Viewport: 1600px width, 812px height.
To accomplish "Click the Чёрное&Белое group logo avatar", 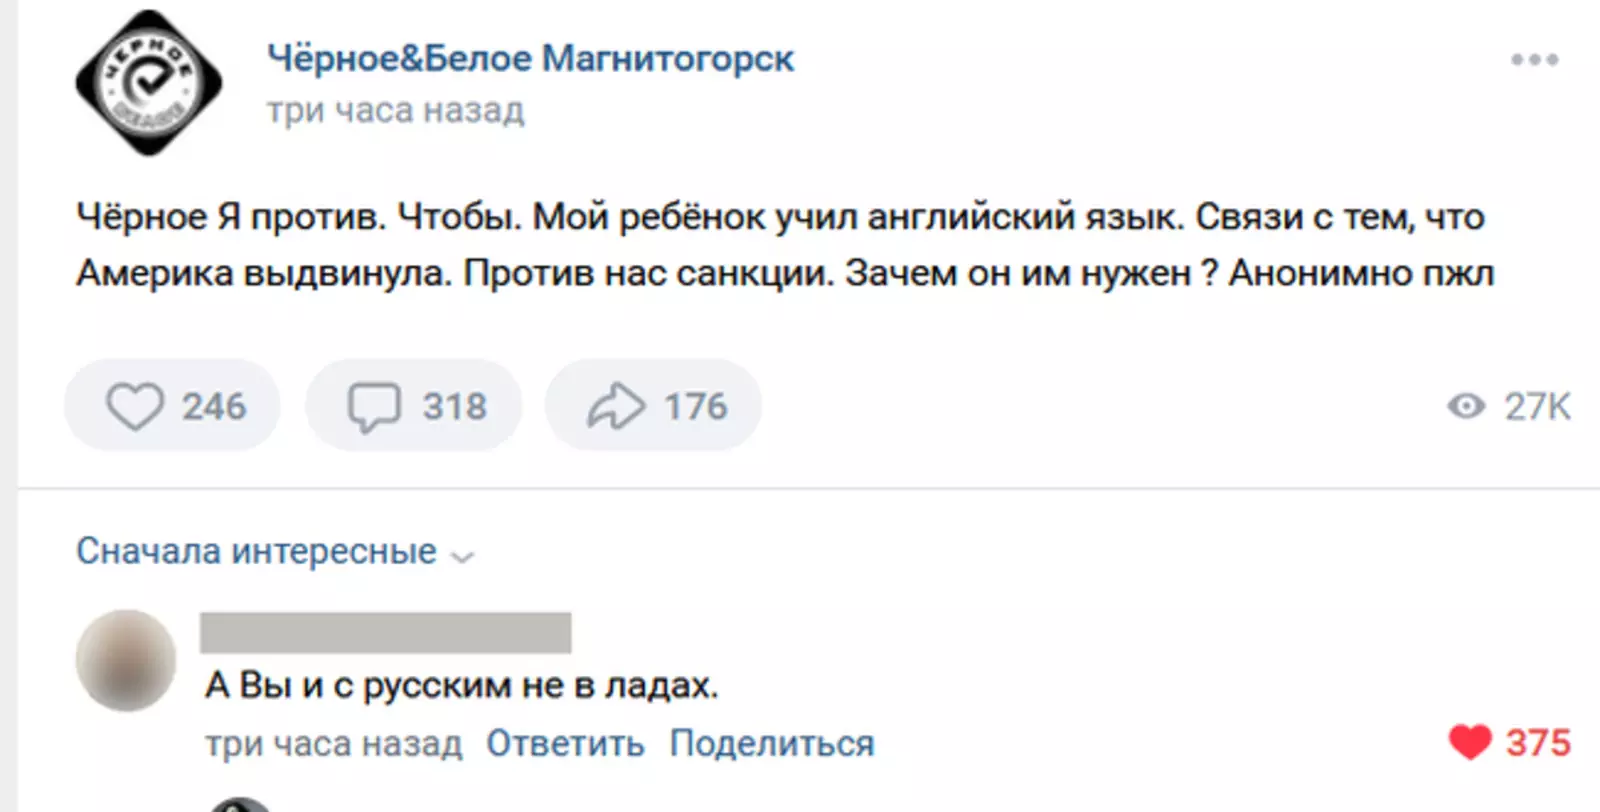I will click(x=149, y=83).
